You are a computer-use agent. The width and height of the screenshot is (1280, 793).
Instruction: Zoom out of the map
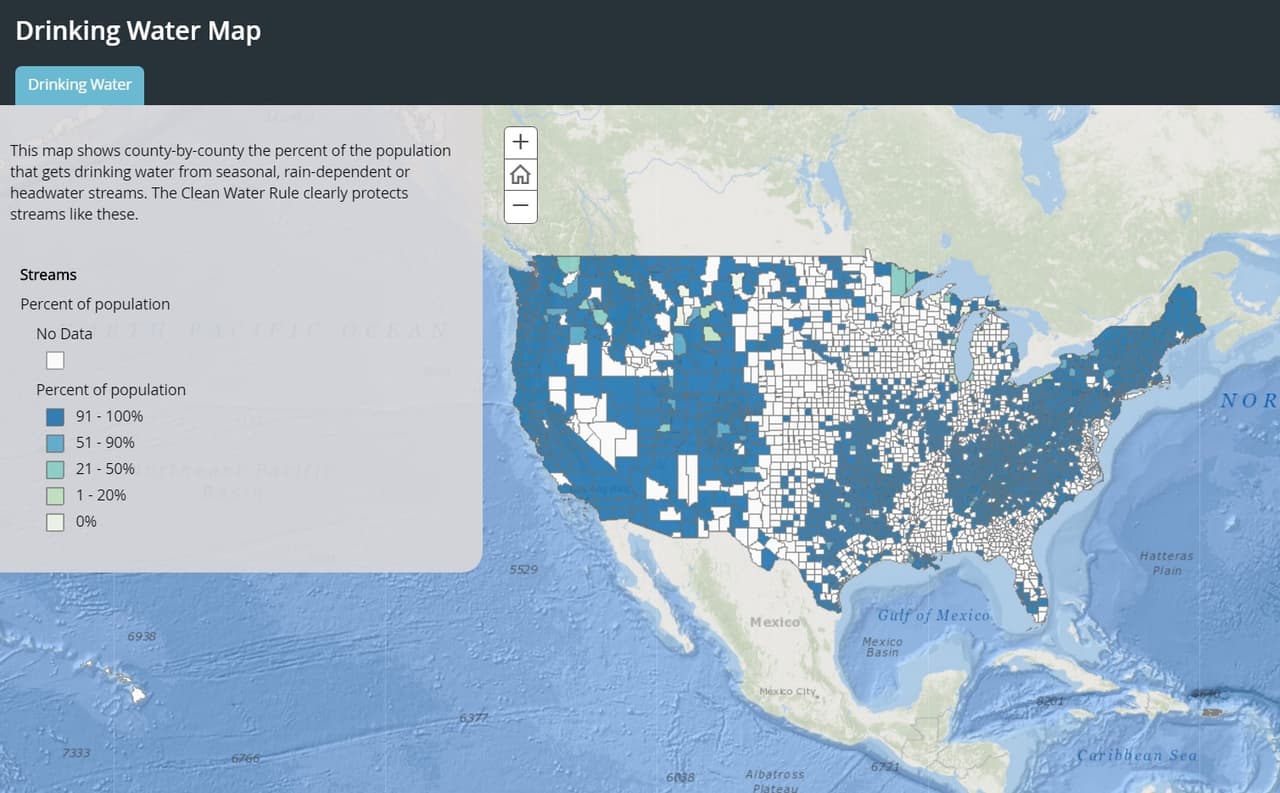click(x=520, y=206)
